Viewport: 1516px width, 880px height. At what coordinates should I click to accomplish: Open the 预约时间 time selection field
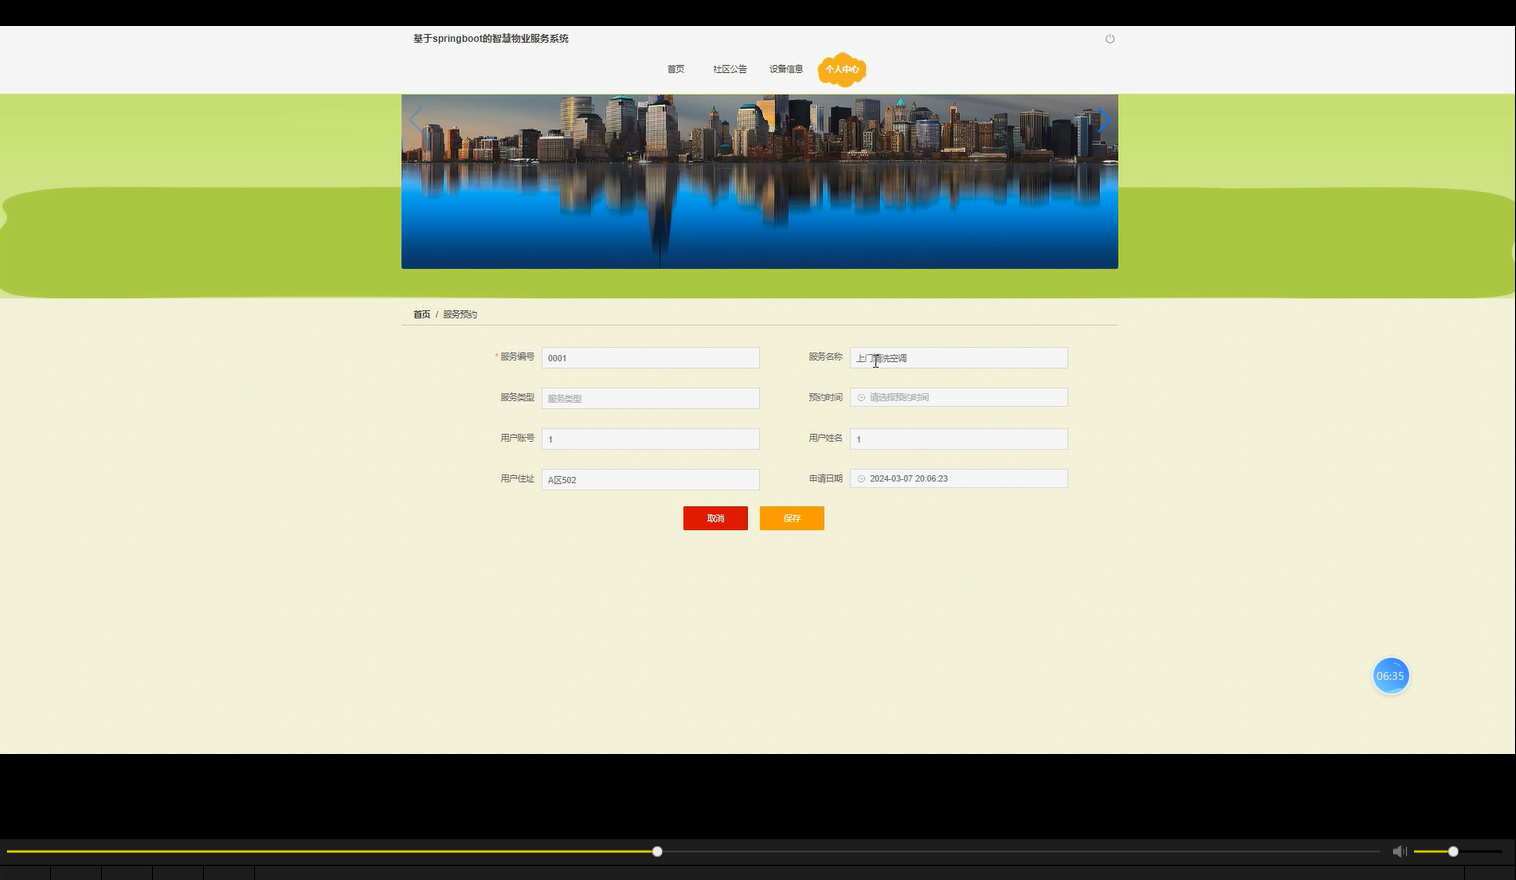pos(958,397)
